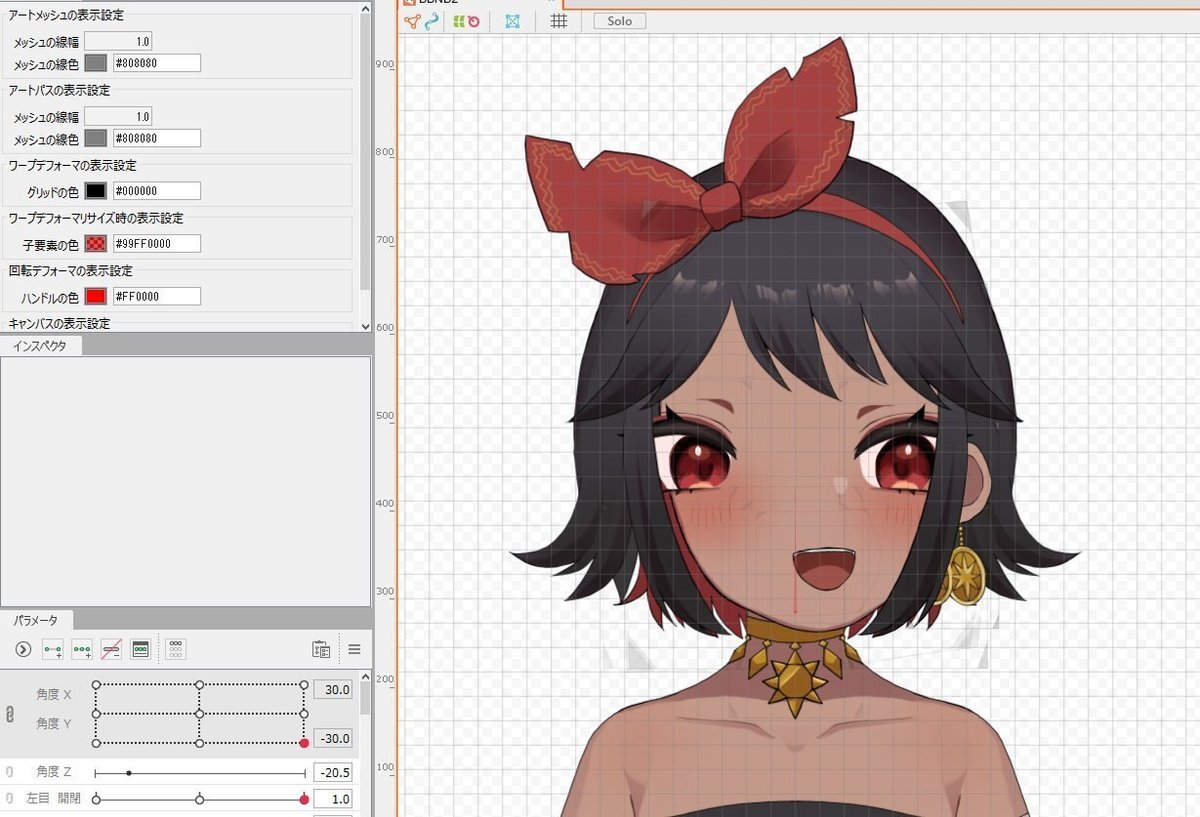Click the center key point of the 角度 X/Y grid
1200x817 pixels.
point(200,714)
